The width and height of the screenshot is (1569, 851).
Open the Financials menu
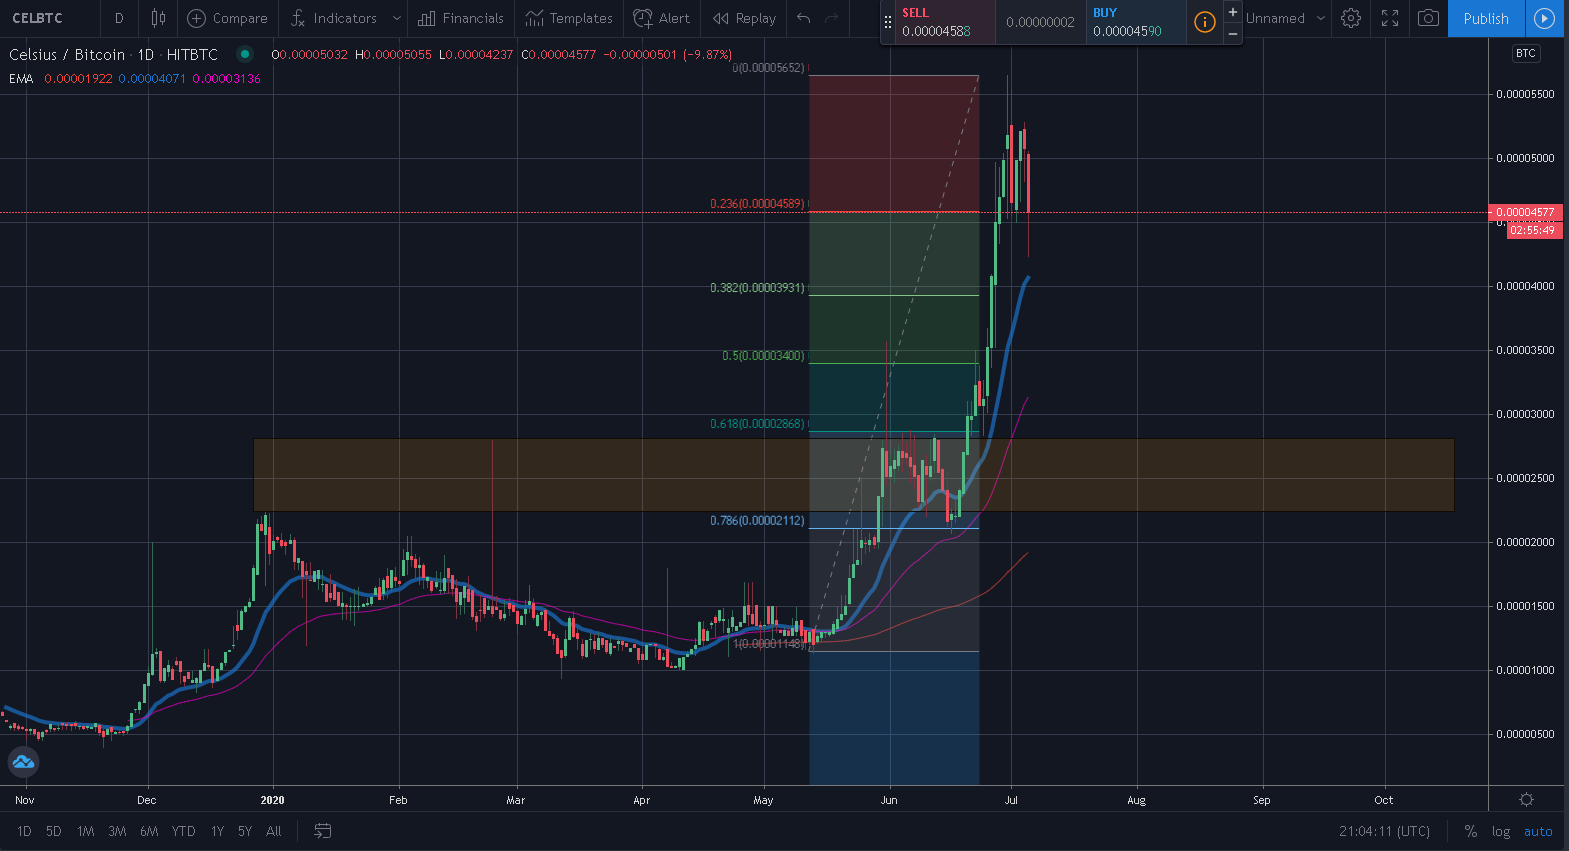tap(461, 18)
